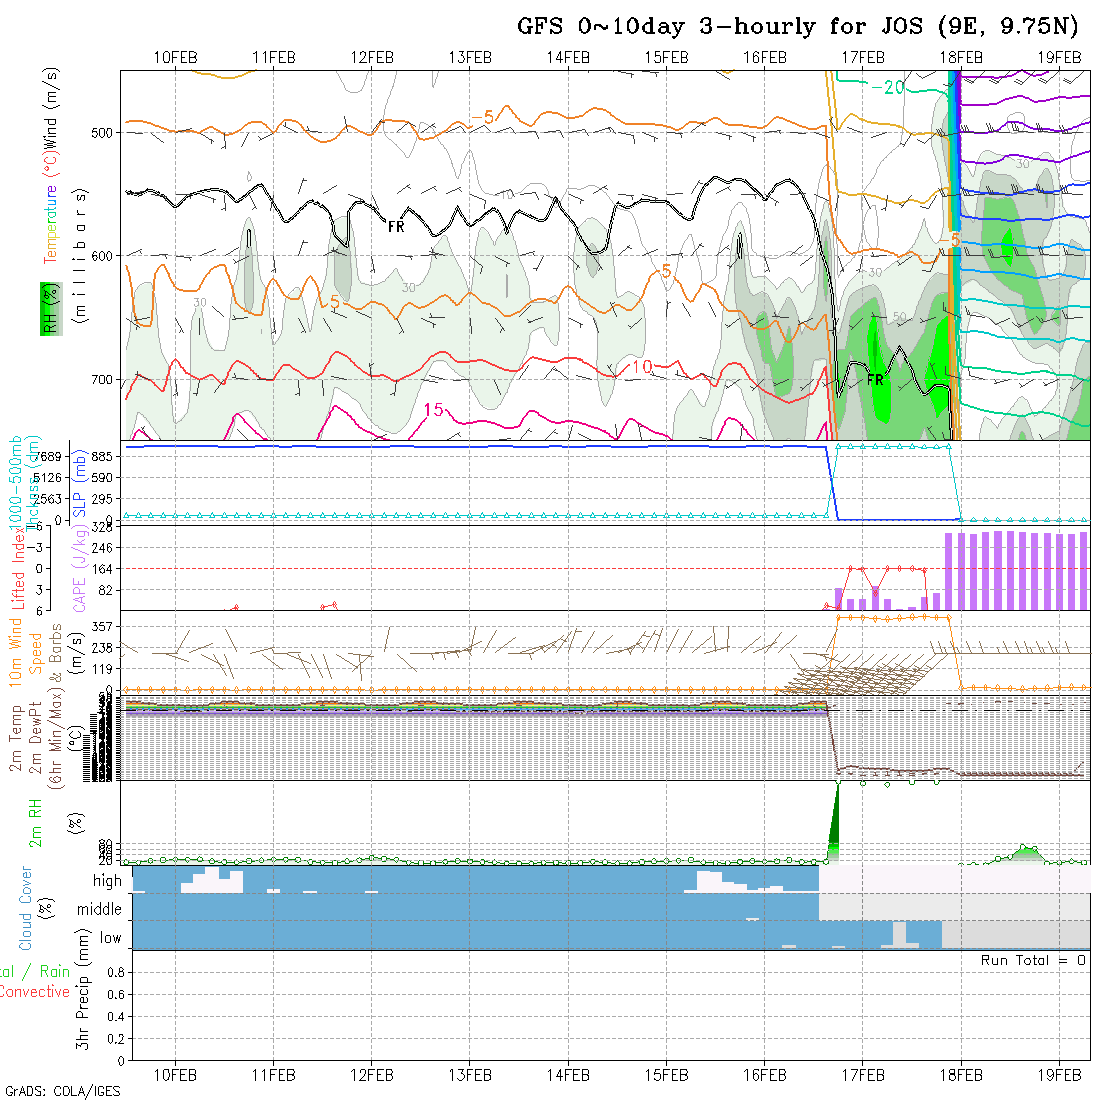Image resolution: width=1100 pixels, height=1100 pixels.
Task: Click the 10FEB label under the precipitation panel
Action: coord(175,1075)
